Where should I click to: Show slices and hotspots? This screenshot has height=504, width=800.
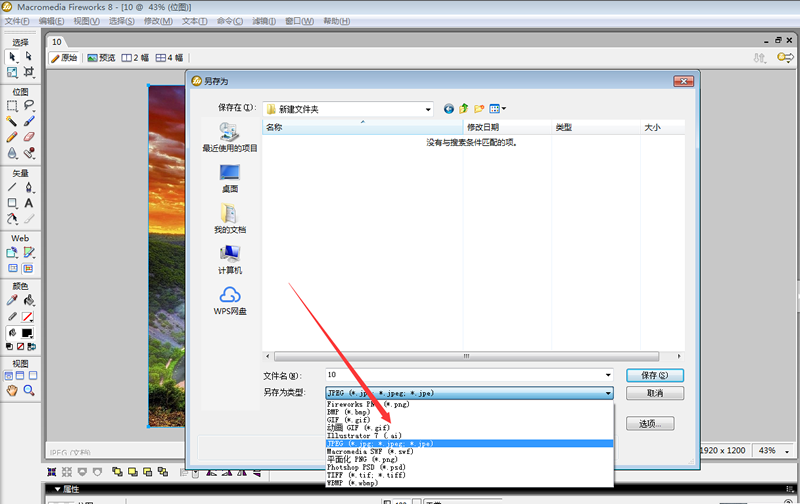[x=29, y=268]
